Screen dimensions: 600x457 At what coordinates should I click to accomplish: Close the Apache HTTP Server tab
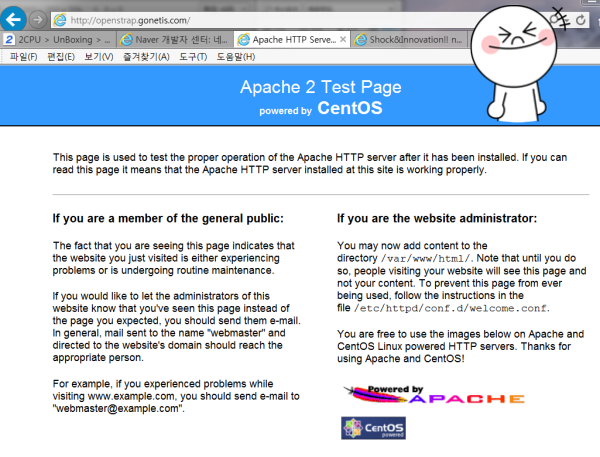coord(343,39)
